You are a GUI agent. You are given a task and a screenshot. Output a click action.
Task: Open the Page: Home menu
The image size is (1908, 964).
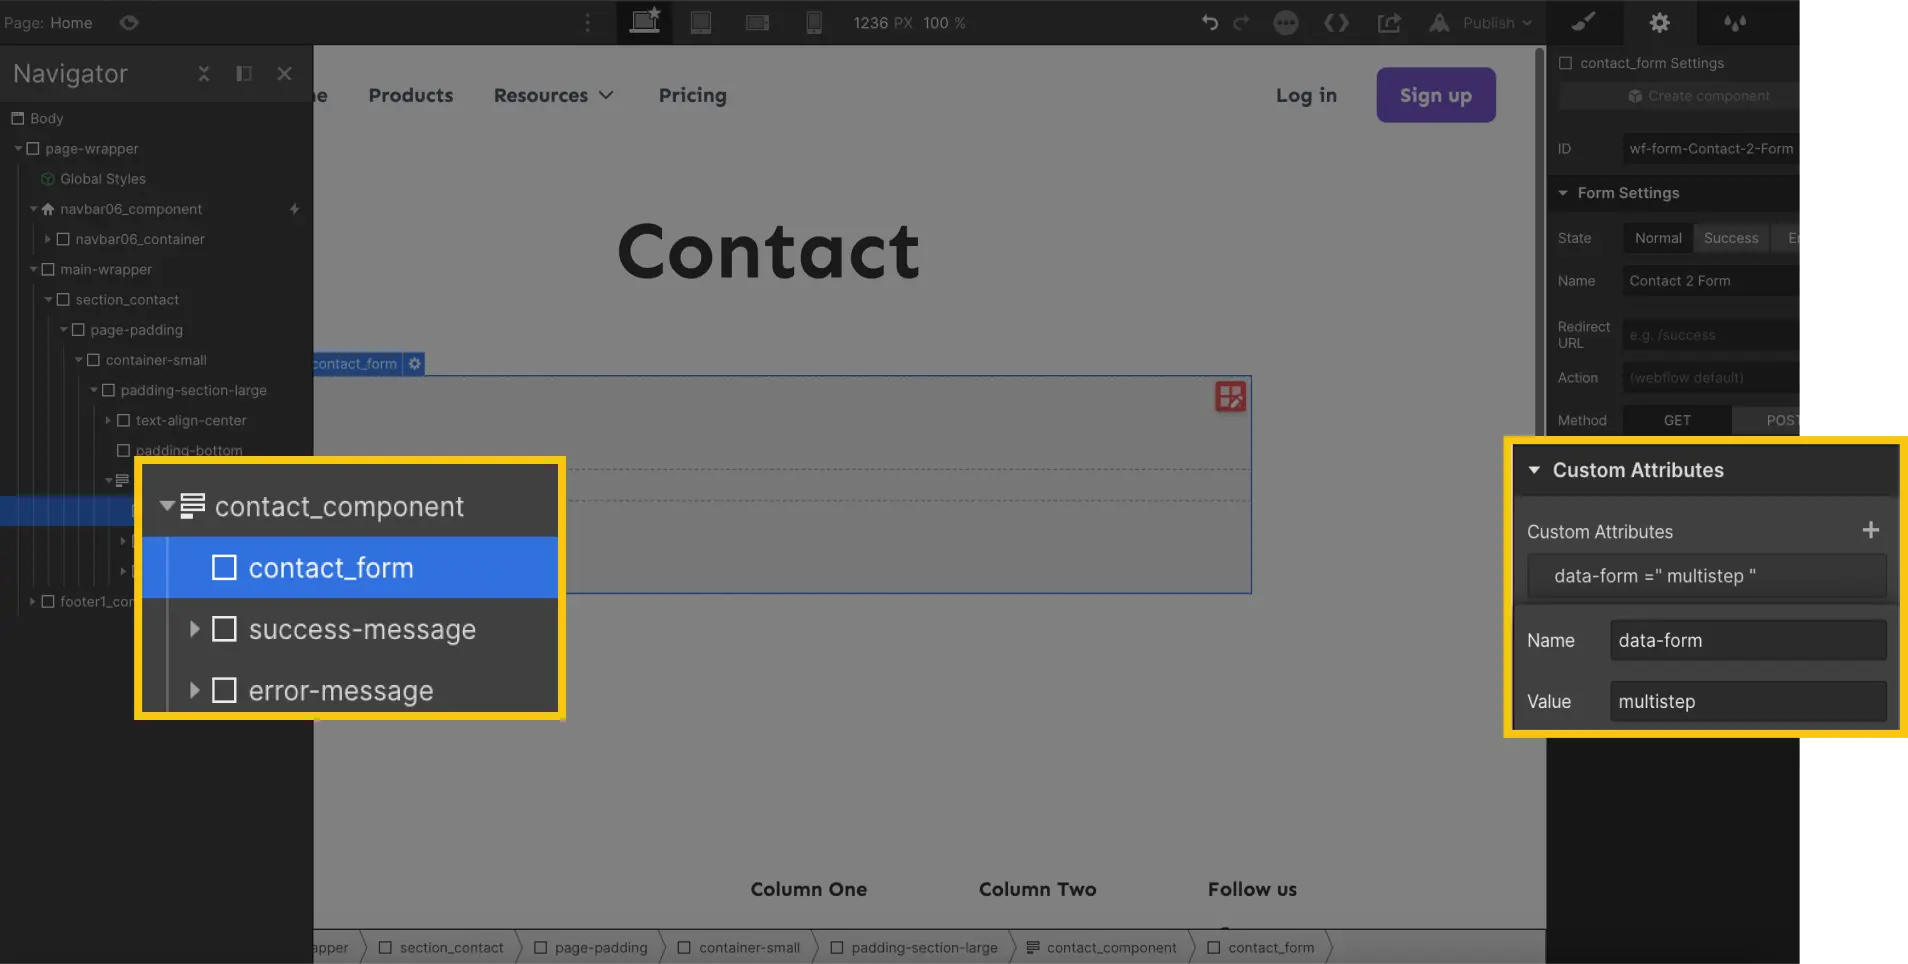pos(50,22)
